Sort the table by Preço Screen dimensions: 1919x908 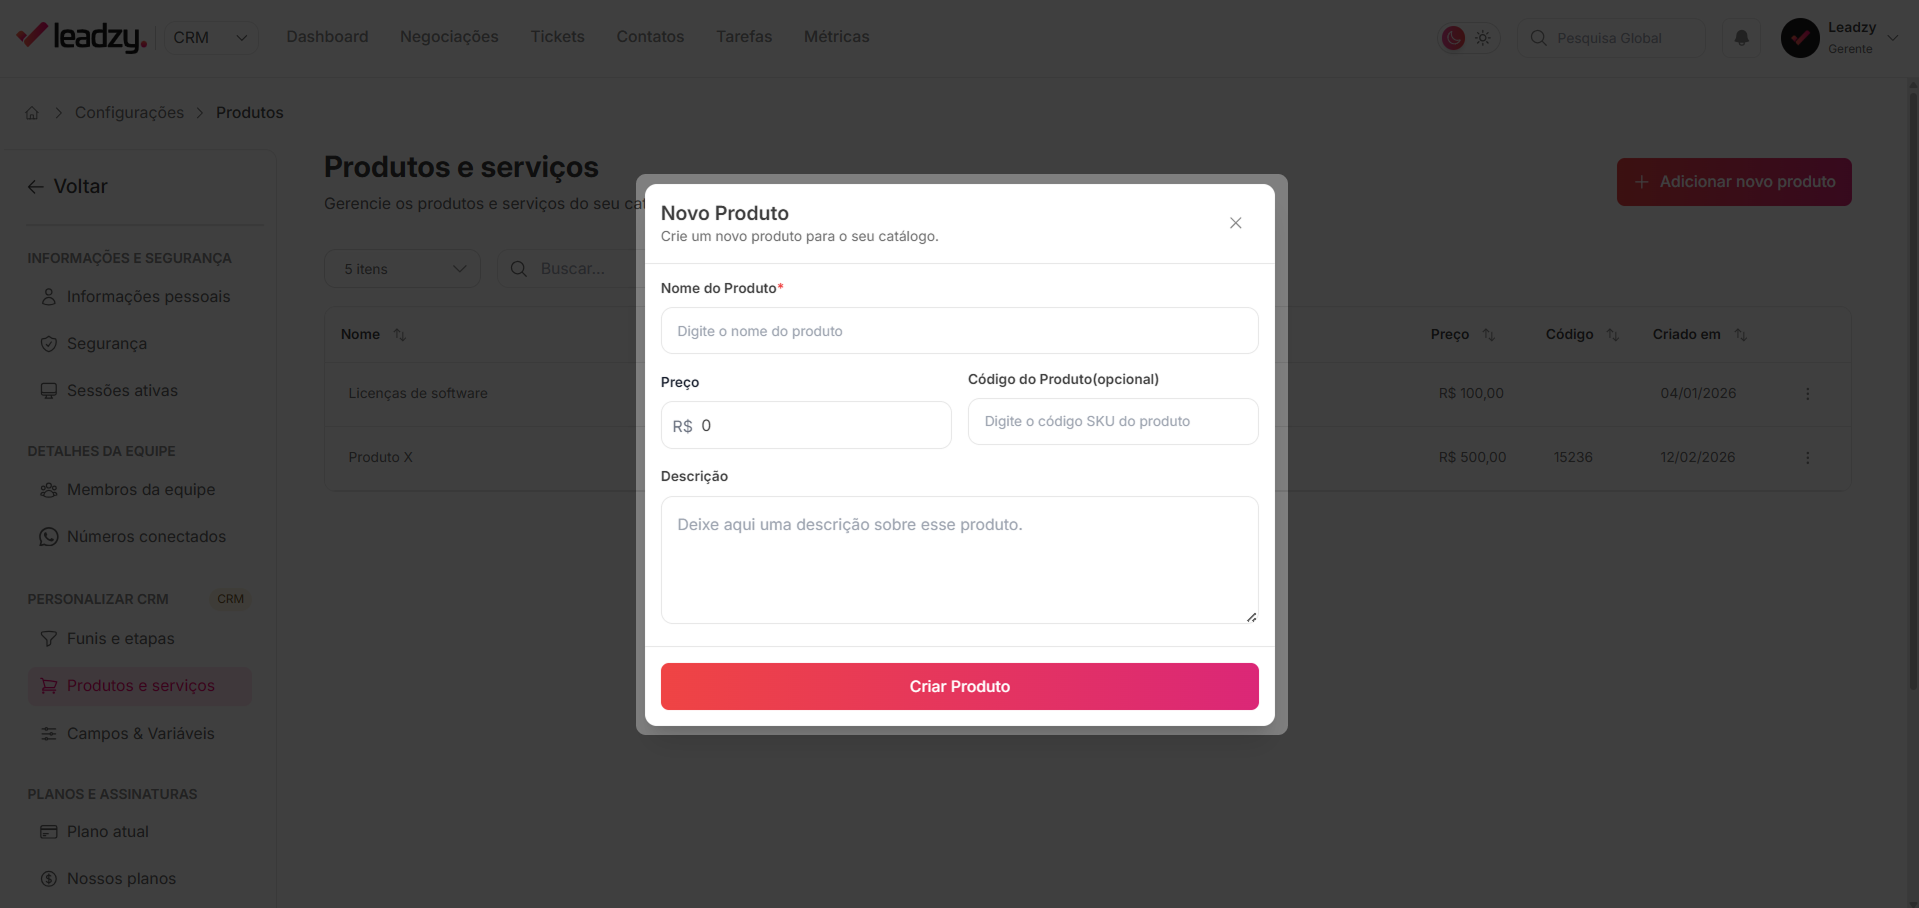tap(1489, 335)
